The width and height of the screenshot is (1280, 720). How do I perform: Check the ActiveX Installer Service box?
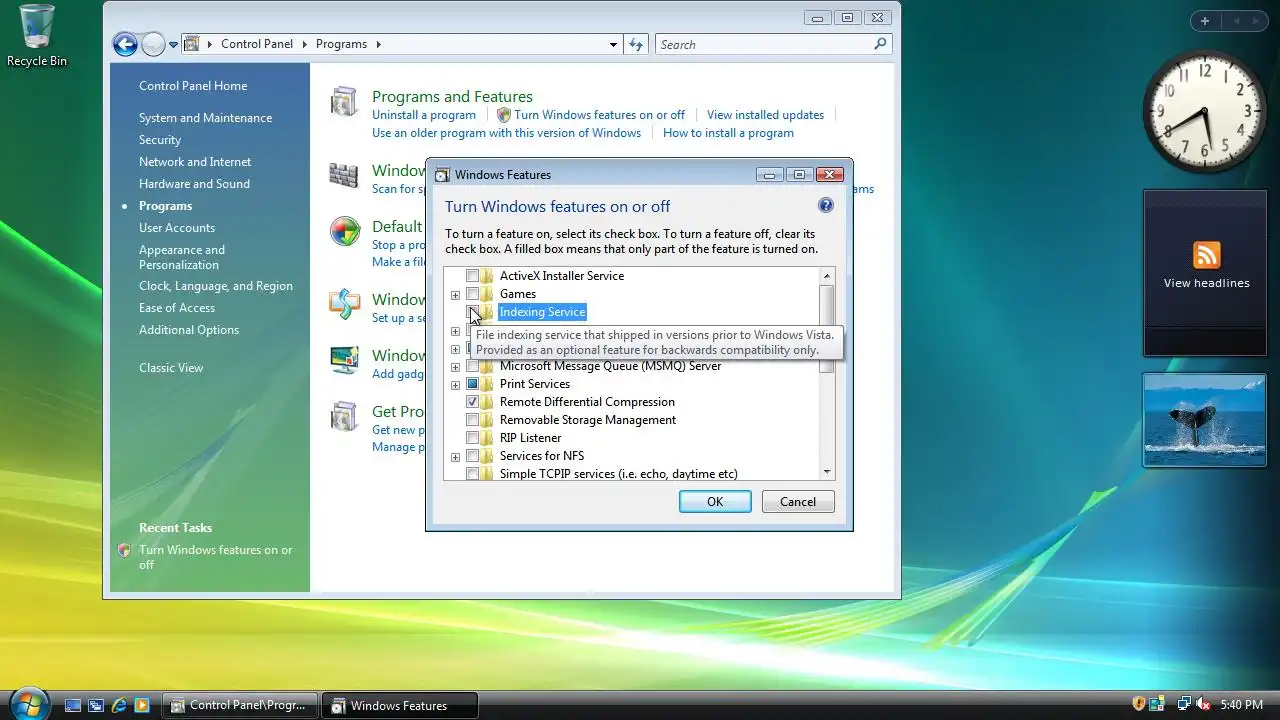tap(472, 276)
